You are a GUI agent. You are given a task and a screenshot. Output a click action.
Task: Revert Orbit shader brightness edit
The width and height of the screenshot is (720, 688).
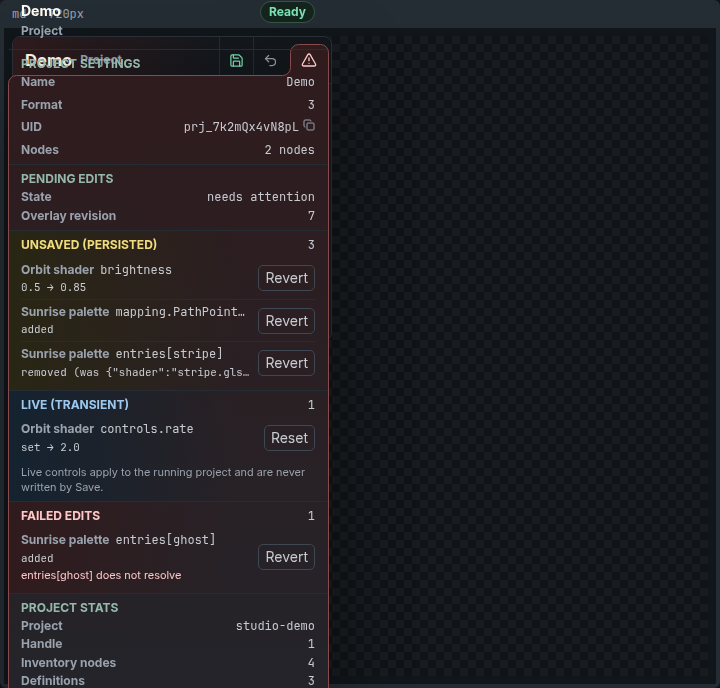pos(286,278)
